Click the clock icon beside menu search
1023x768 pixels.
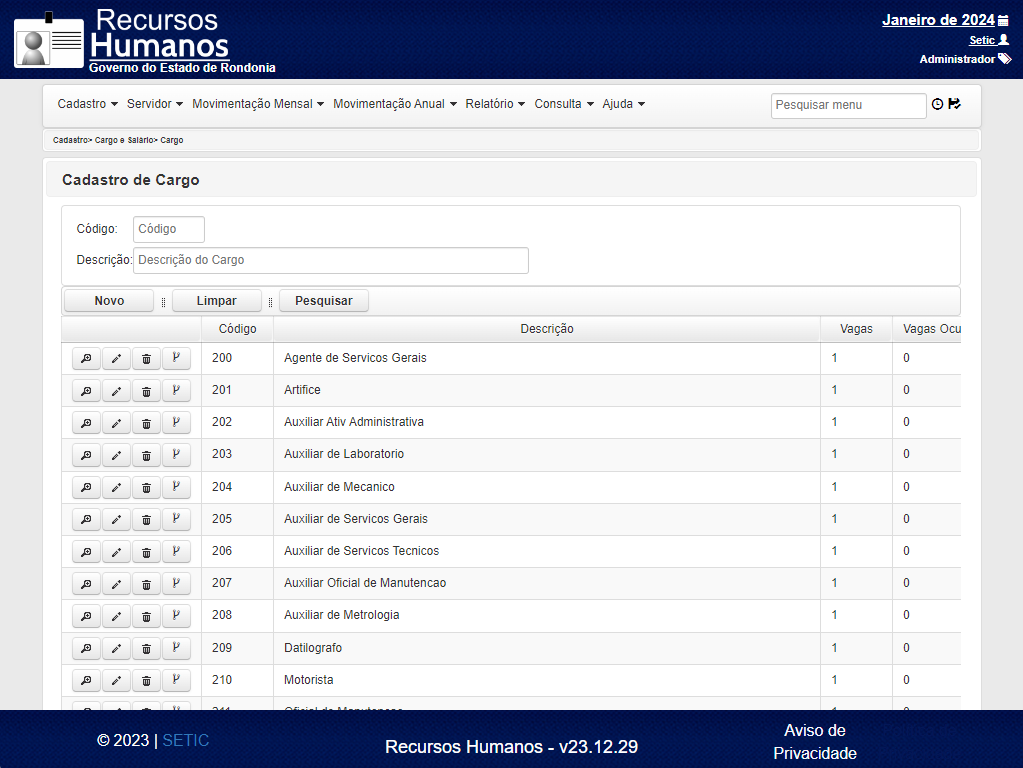point(938,104)
